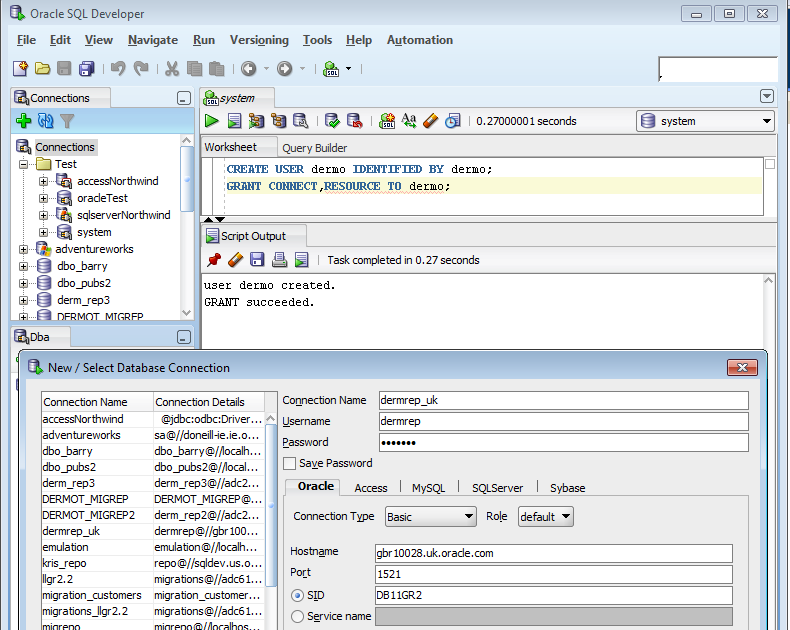Open the Versioning menu
790x630 pixels.
point(259,40)
